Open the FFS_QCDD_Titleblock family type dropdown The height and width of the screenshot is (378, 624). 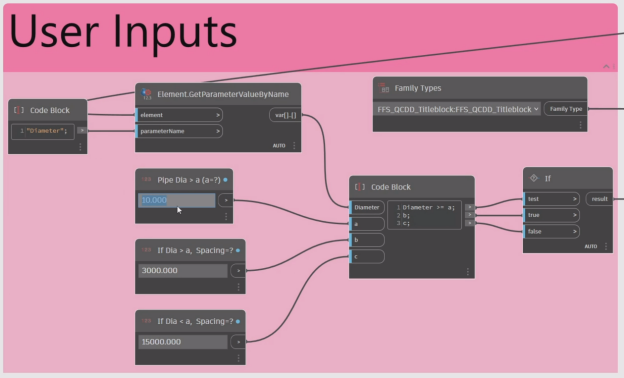457,109
